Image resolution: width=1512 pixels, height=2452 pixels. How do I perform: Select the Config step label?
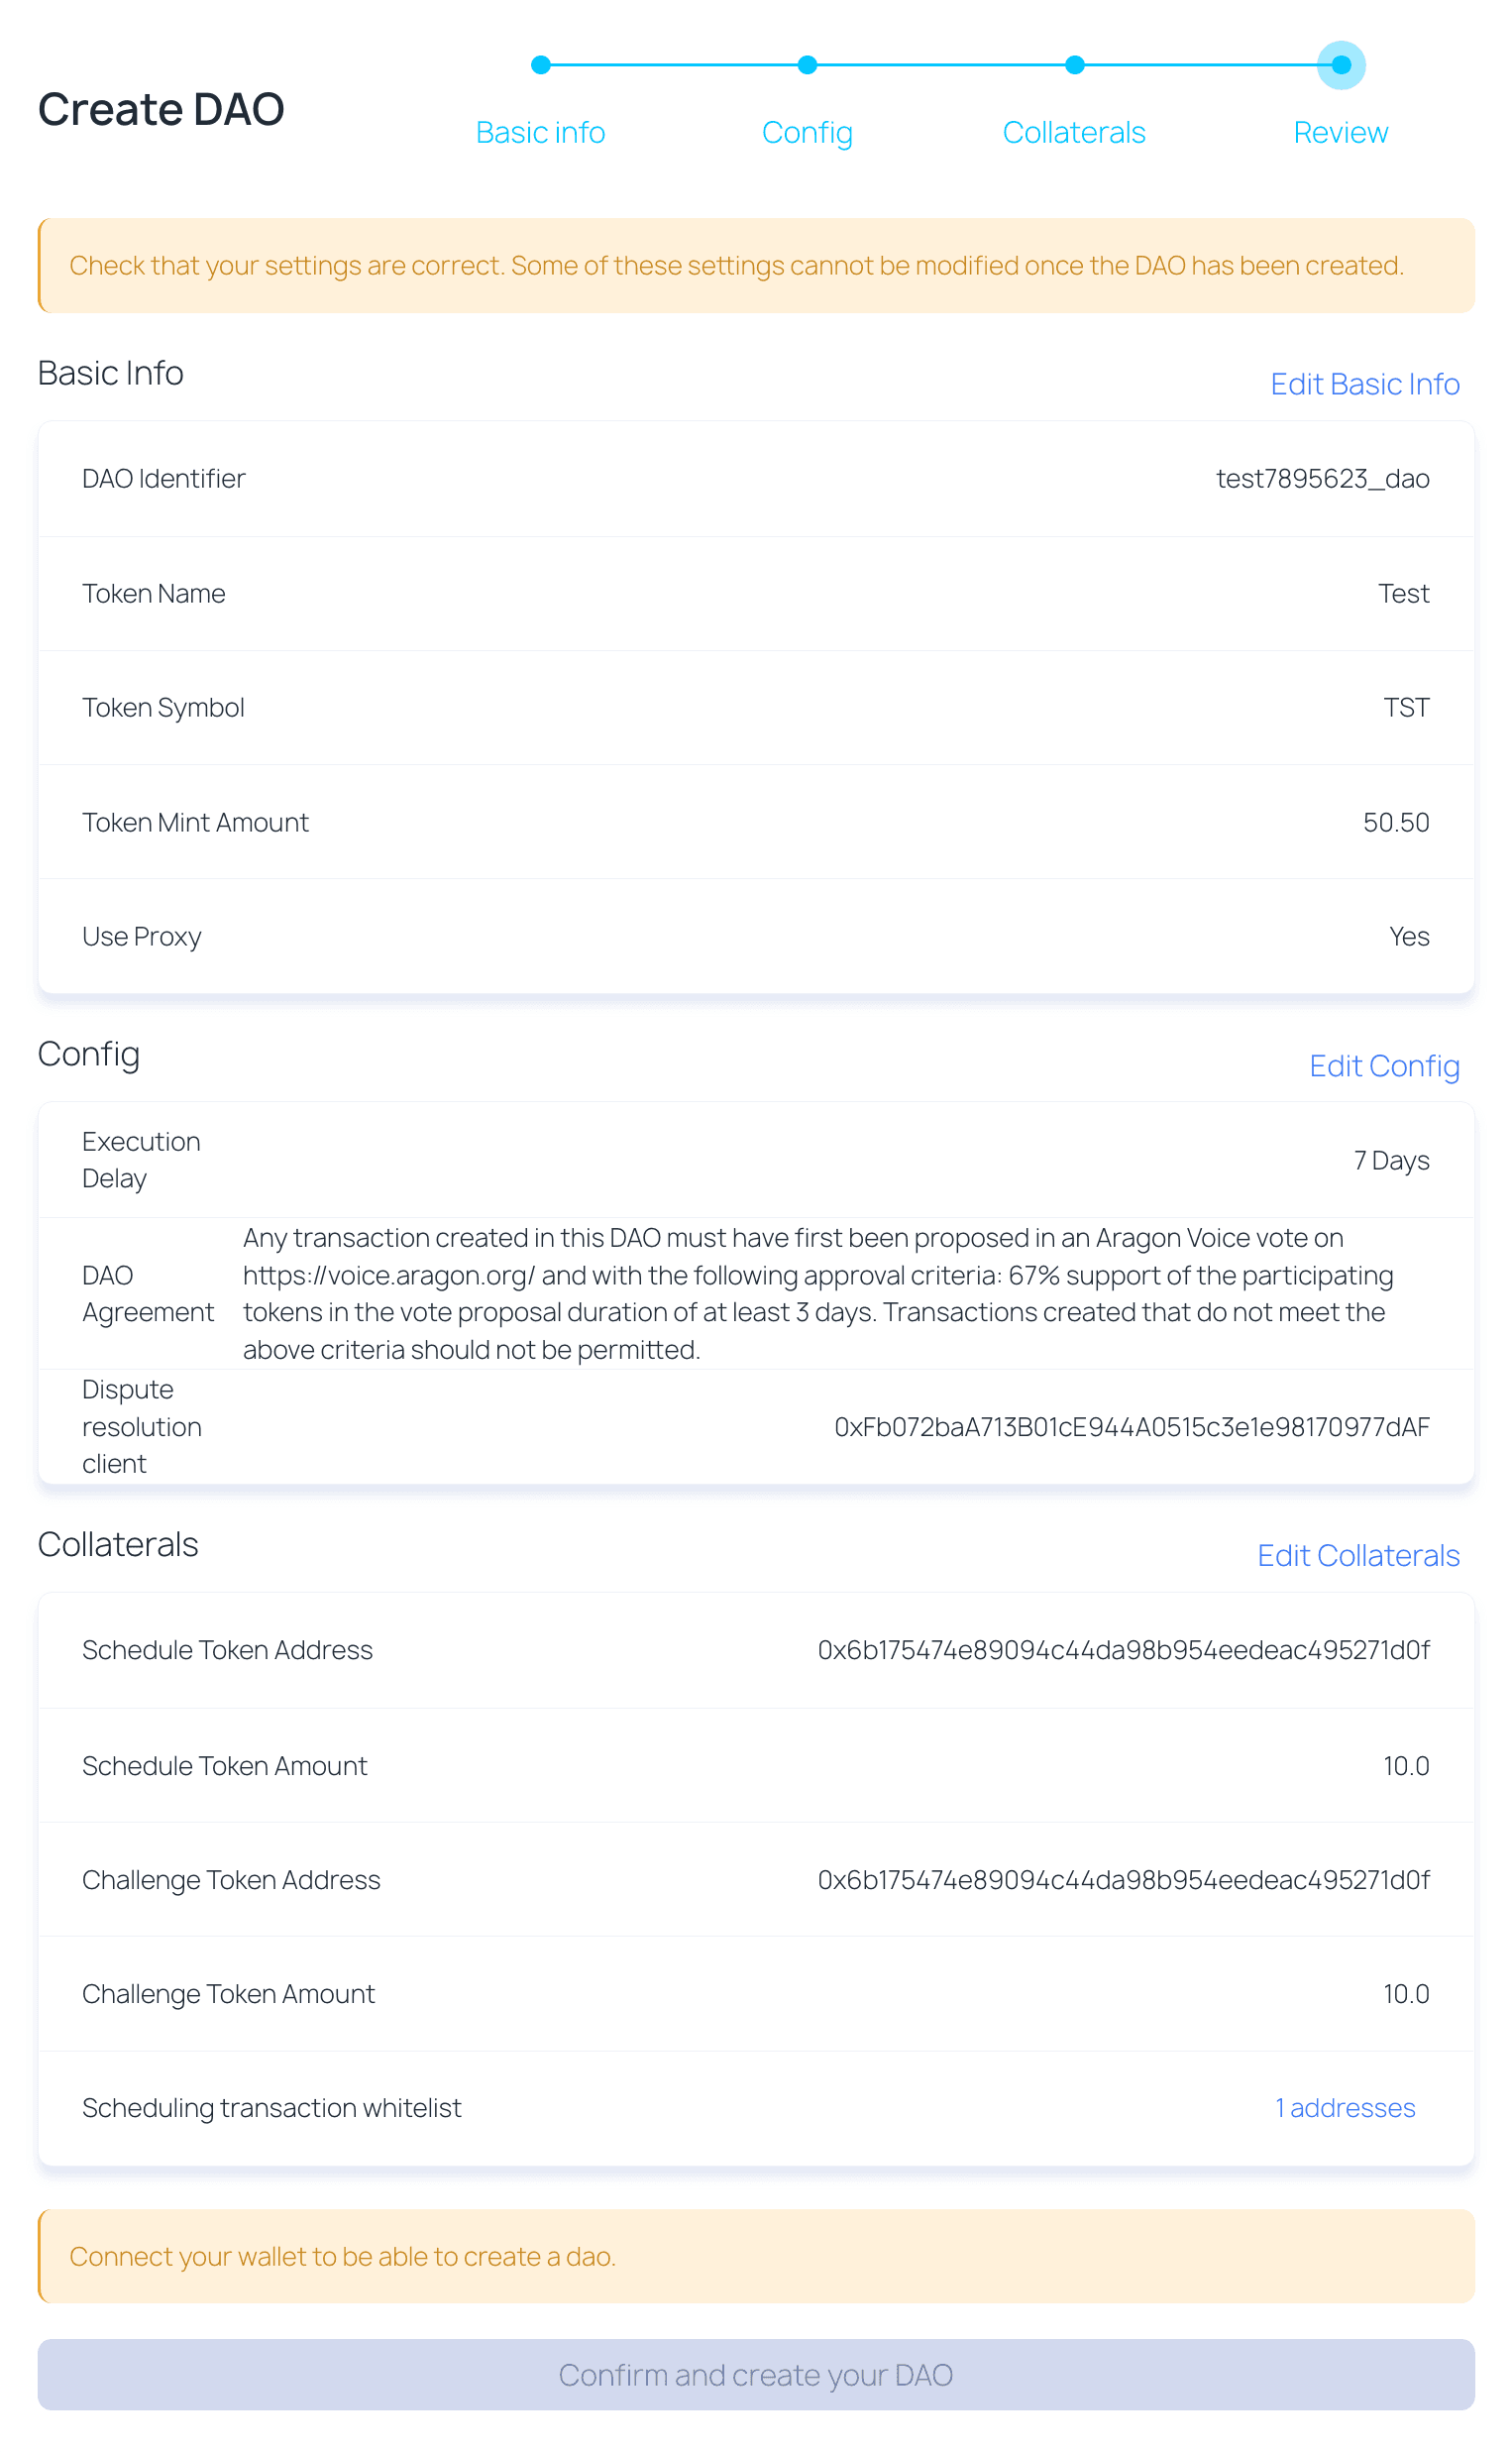coord(807,131)
